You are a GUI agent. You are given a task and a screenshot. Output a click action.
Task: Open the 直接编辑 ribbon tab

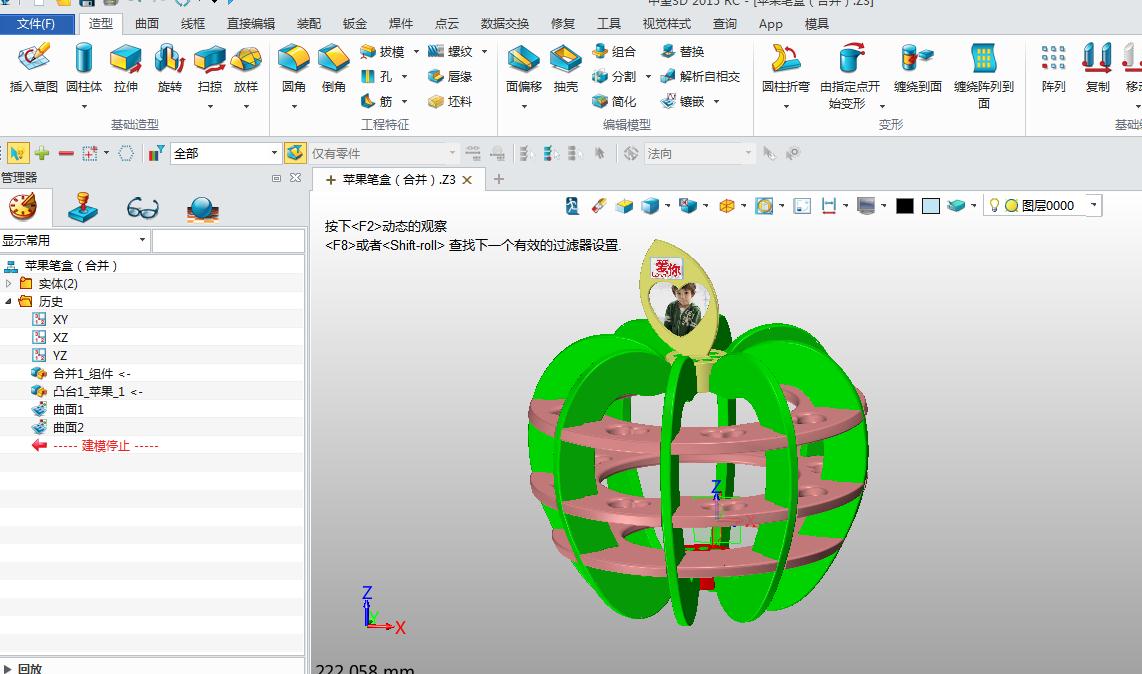click(251, 24)
